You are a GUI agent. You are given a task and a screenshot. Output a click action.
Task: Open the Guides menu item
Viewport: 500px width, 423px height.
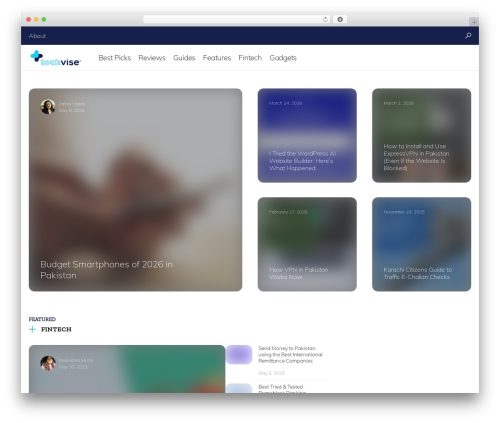coord(184,58)
